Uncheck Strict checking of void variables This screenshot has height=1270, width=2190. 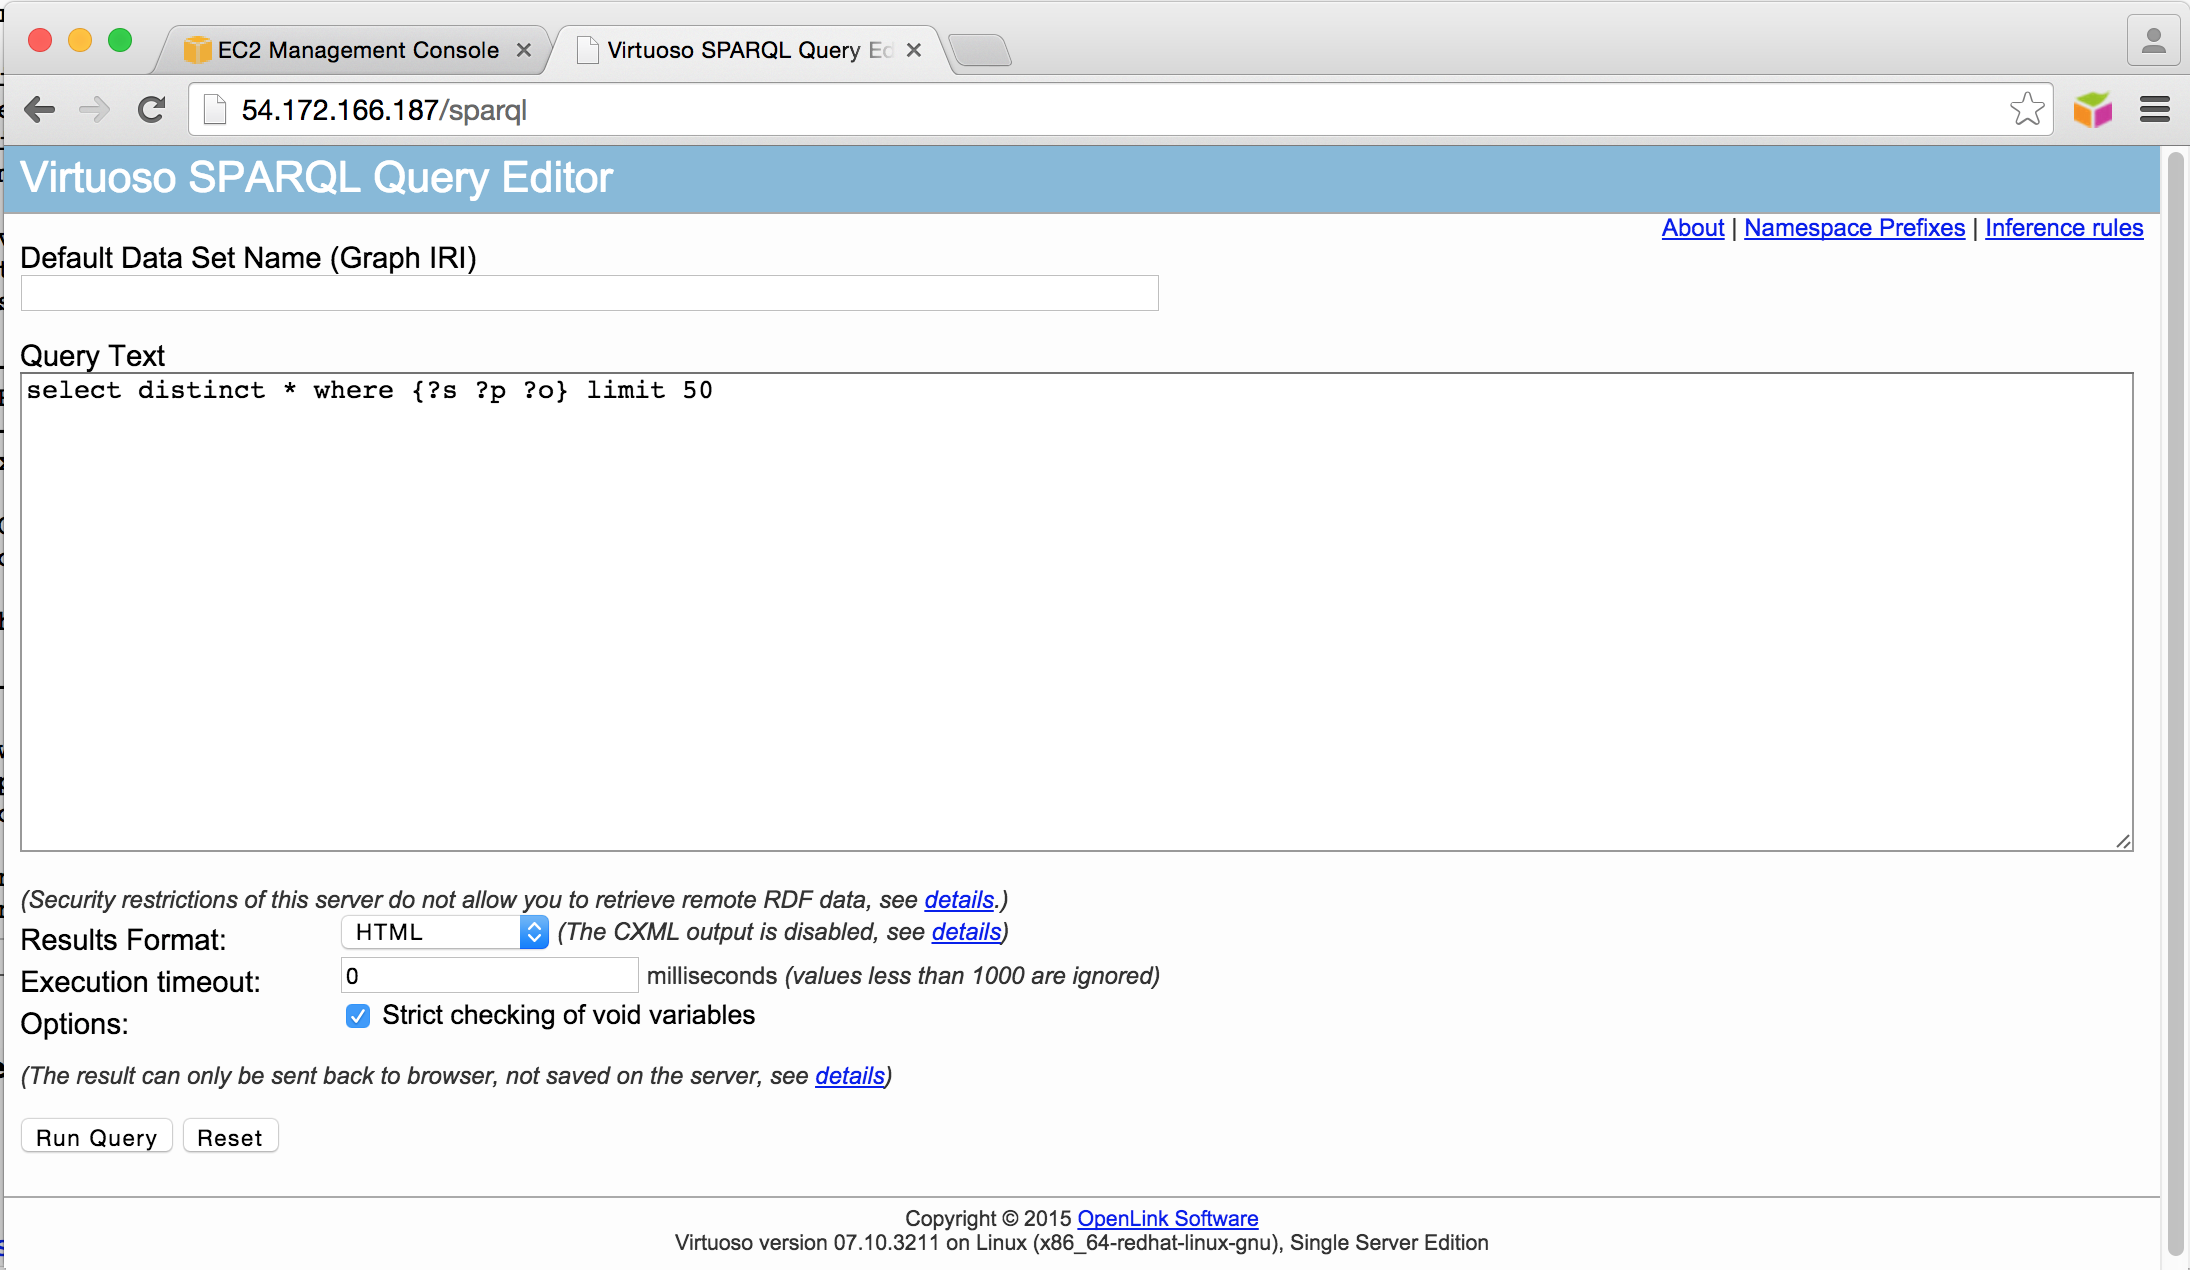point(358,1016)
